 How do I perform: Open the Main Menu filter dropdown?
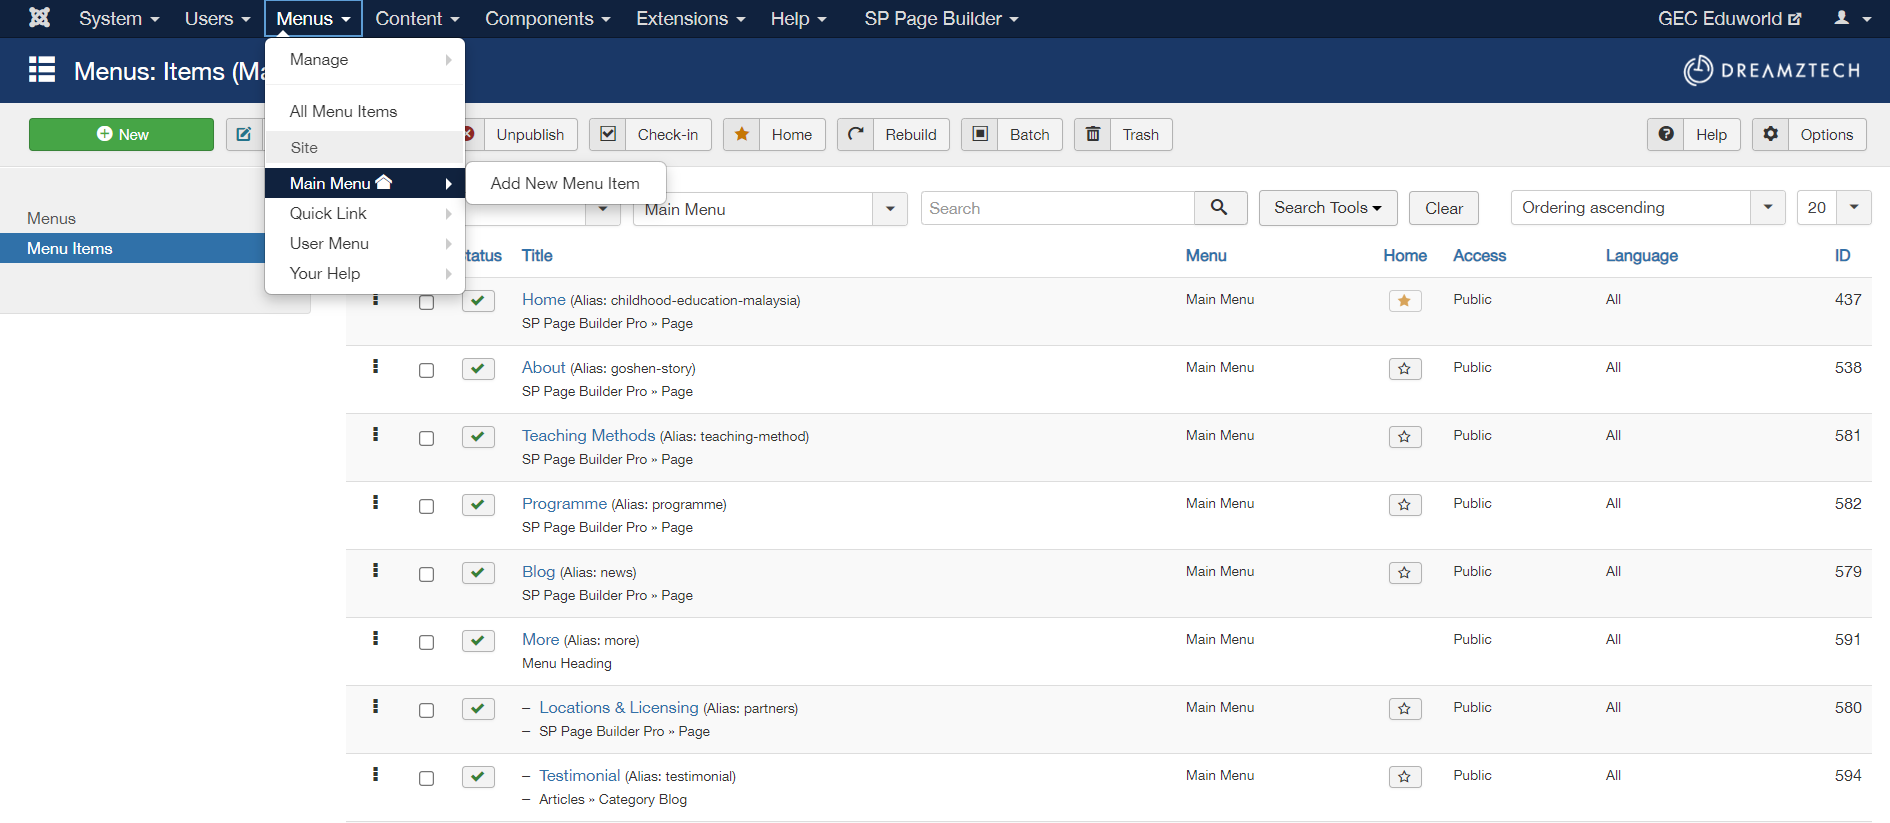click(x=770, y=209)
